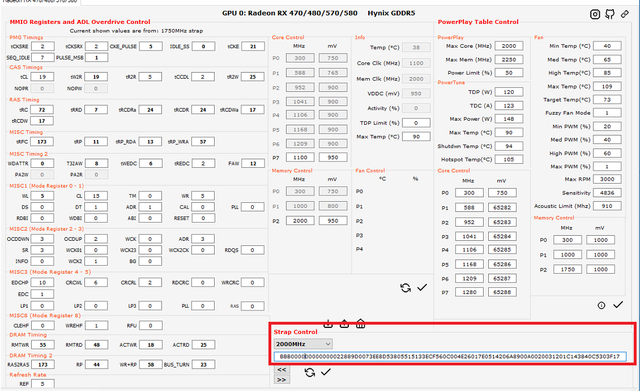
Task: Select the Shutdwn Temp field
Action: 509,146
